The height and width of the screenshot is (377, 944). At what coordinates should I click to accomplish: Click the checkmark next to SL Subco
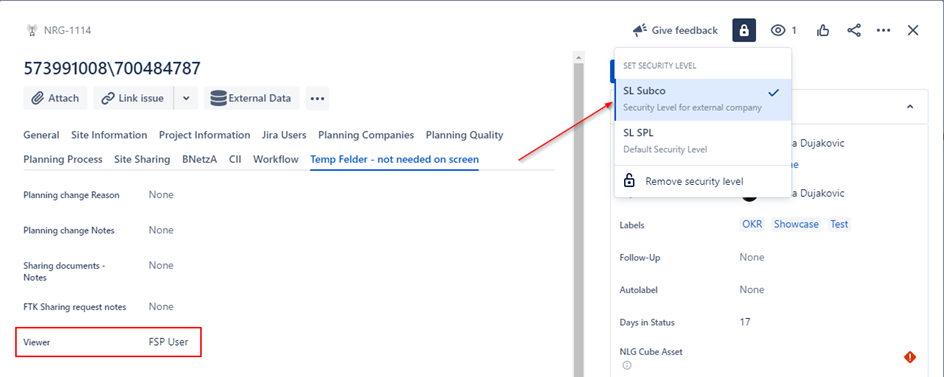coord(774,93)
